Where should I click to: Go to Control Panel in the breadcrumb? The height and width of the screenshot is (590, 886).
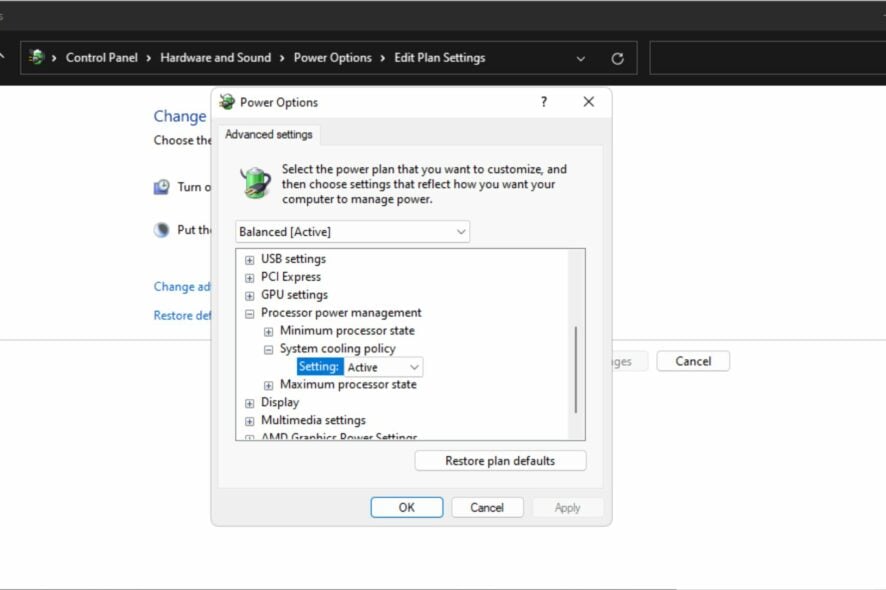click(x=102, y=58)
